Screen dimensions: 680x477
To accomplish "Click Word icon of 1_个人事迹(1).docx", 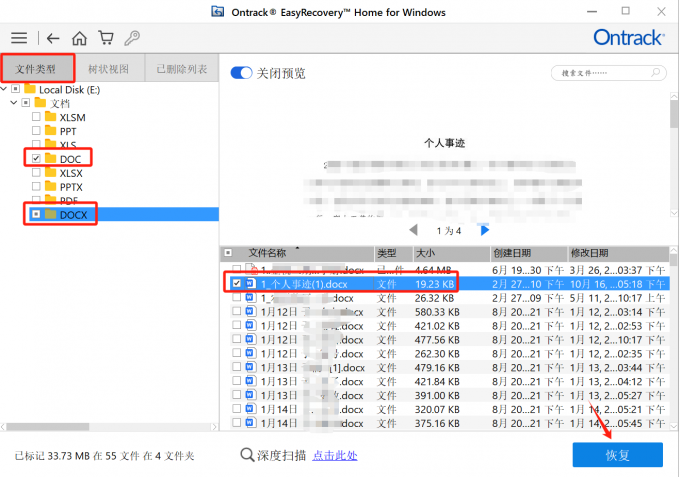I will pos(250,284).
